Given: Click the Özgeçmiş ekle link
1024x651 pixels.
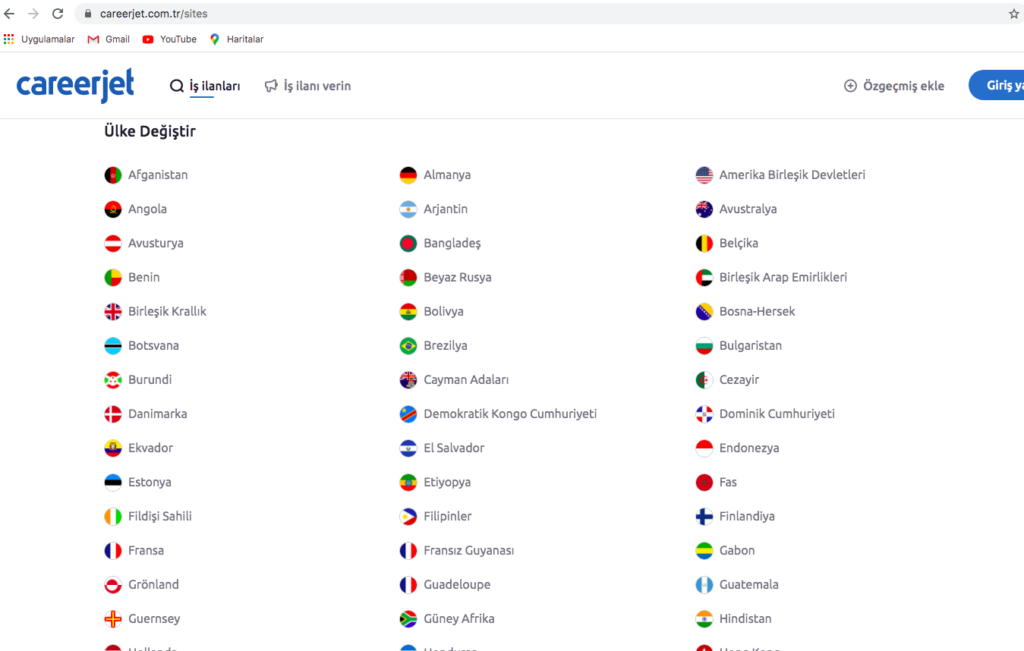Looking at the screenshot, I should click(x=894, y=86).
